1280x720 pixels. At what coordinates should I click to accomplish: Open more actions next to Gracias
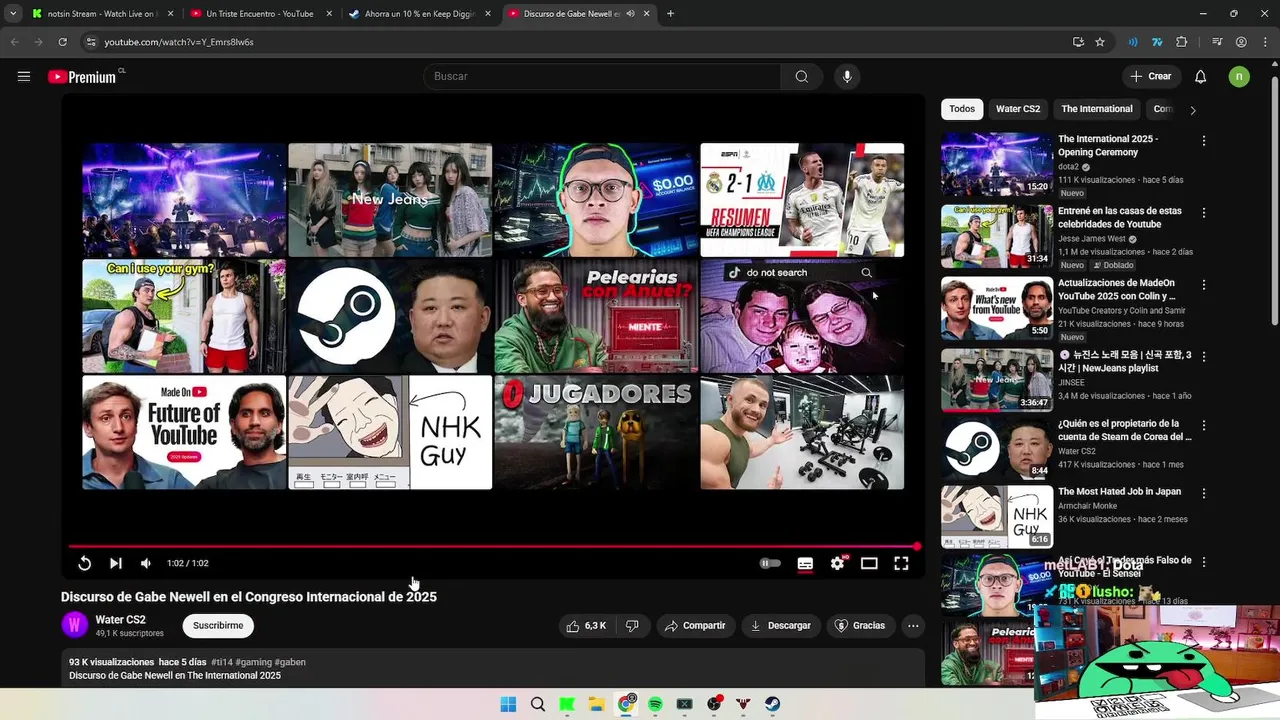[913, 626]
